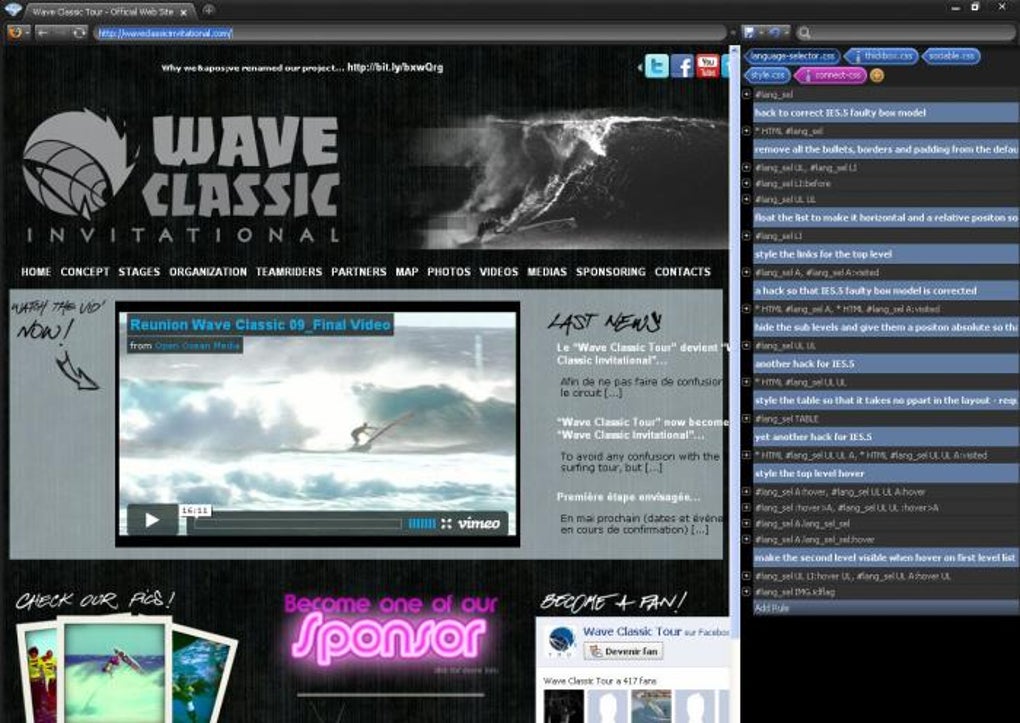Click the diamond app logo icon
Screen dimensions: 1020x723
(12, 10)
